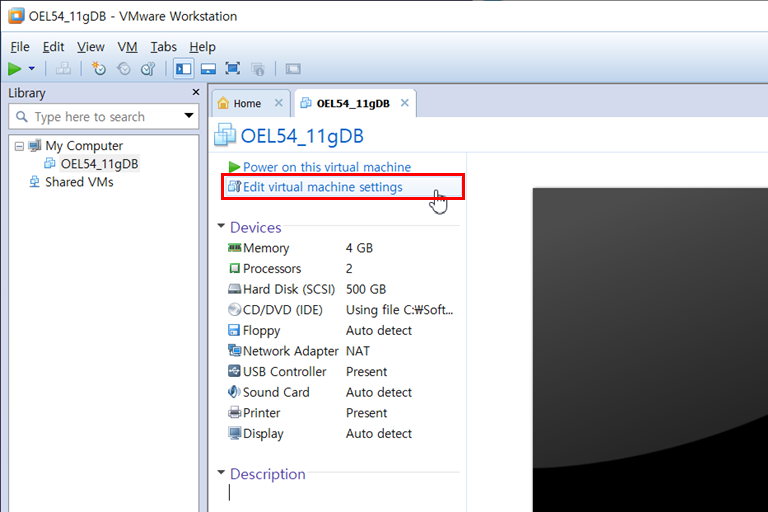Click the Unity mode toolbar icon

(x=258, y=69)
